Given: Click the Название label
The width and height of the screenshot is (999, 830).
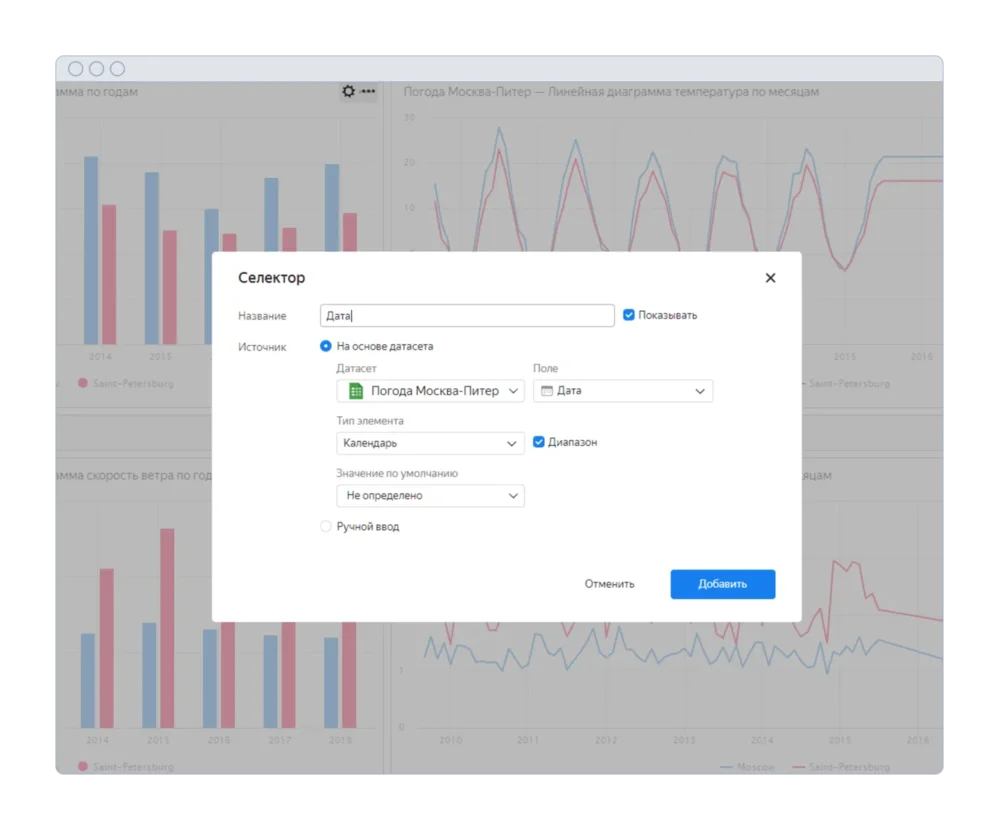Looking at the screenshot, I should [x=262, y=316].
